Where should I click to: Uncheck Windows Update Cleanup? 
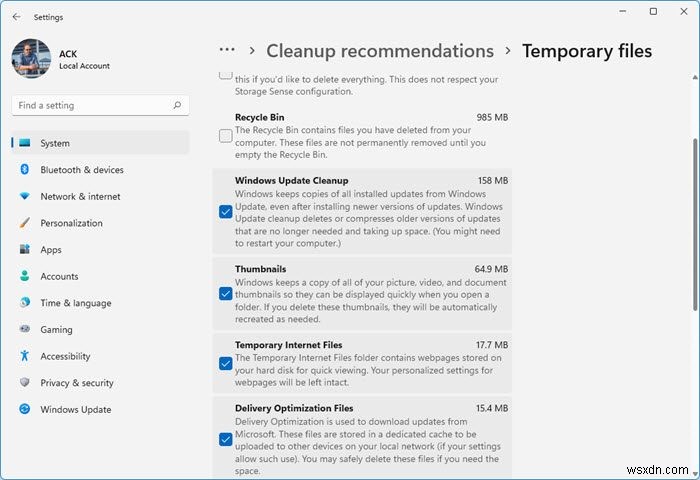(226, 211)
